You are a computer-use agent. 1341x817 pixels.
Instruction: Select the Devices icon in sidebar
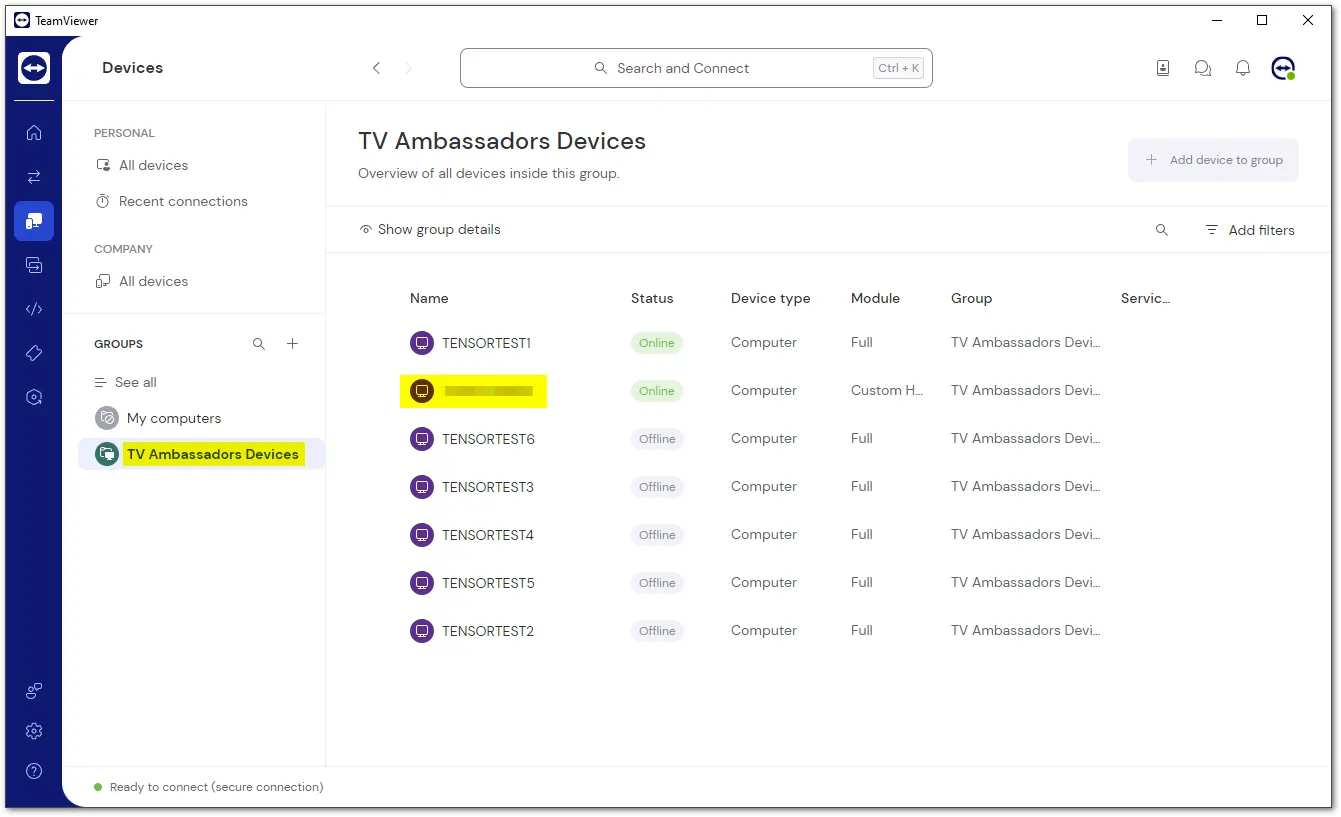[34, 221]
